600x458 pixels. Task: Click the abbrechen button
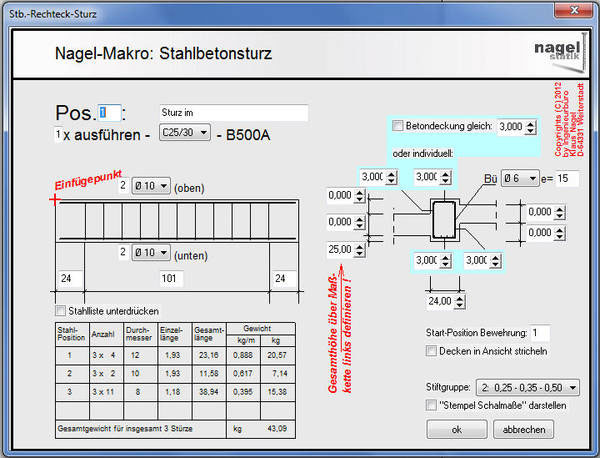523,429
